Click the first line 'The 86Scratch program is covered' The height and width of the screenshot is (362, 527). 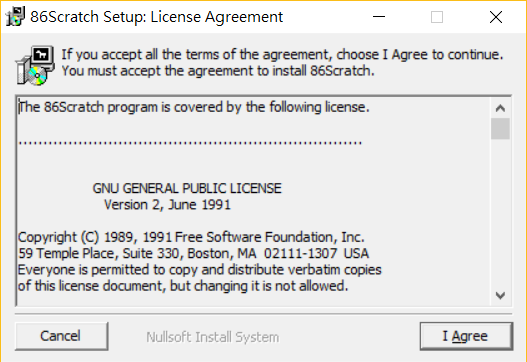pyautogui.click(x=194, y=107)
